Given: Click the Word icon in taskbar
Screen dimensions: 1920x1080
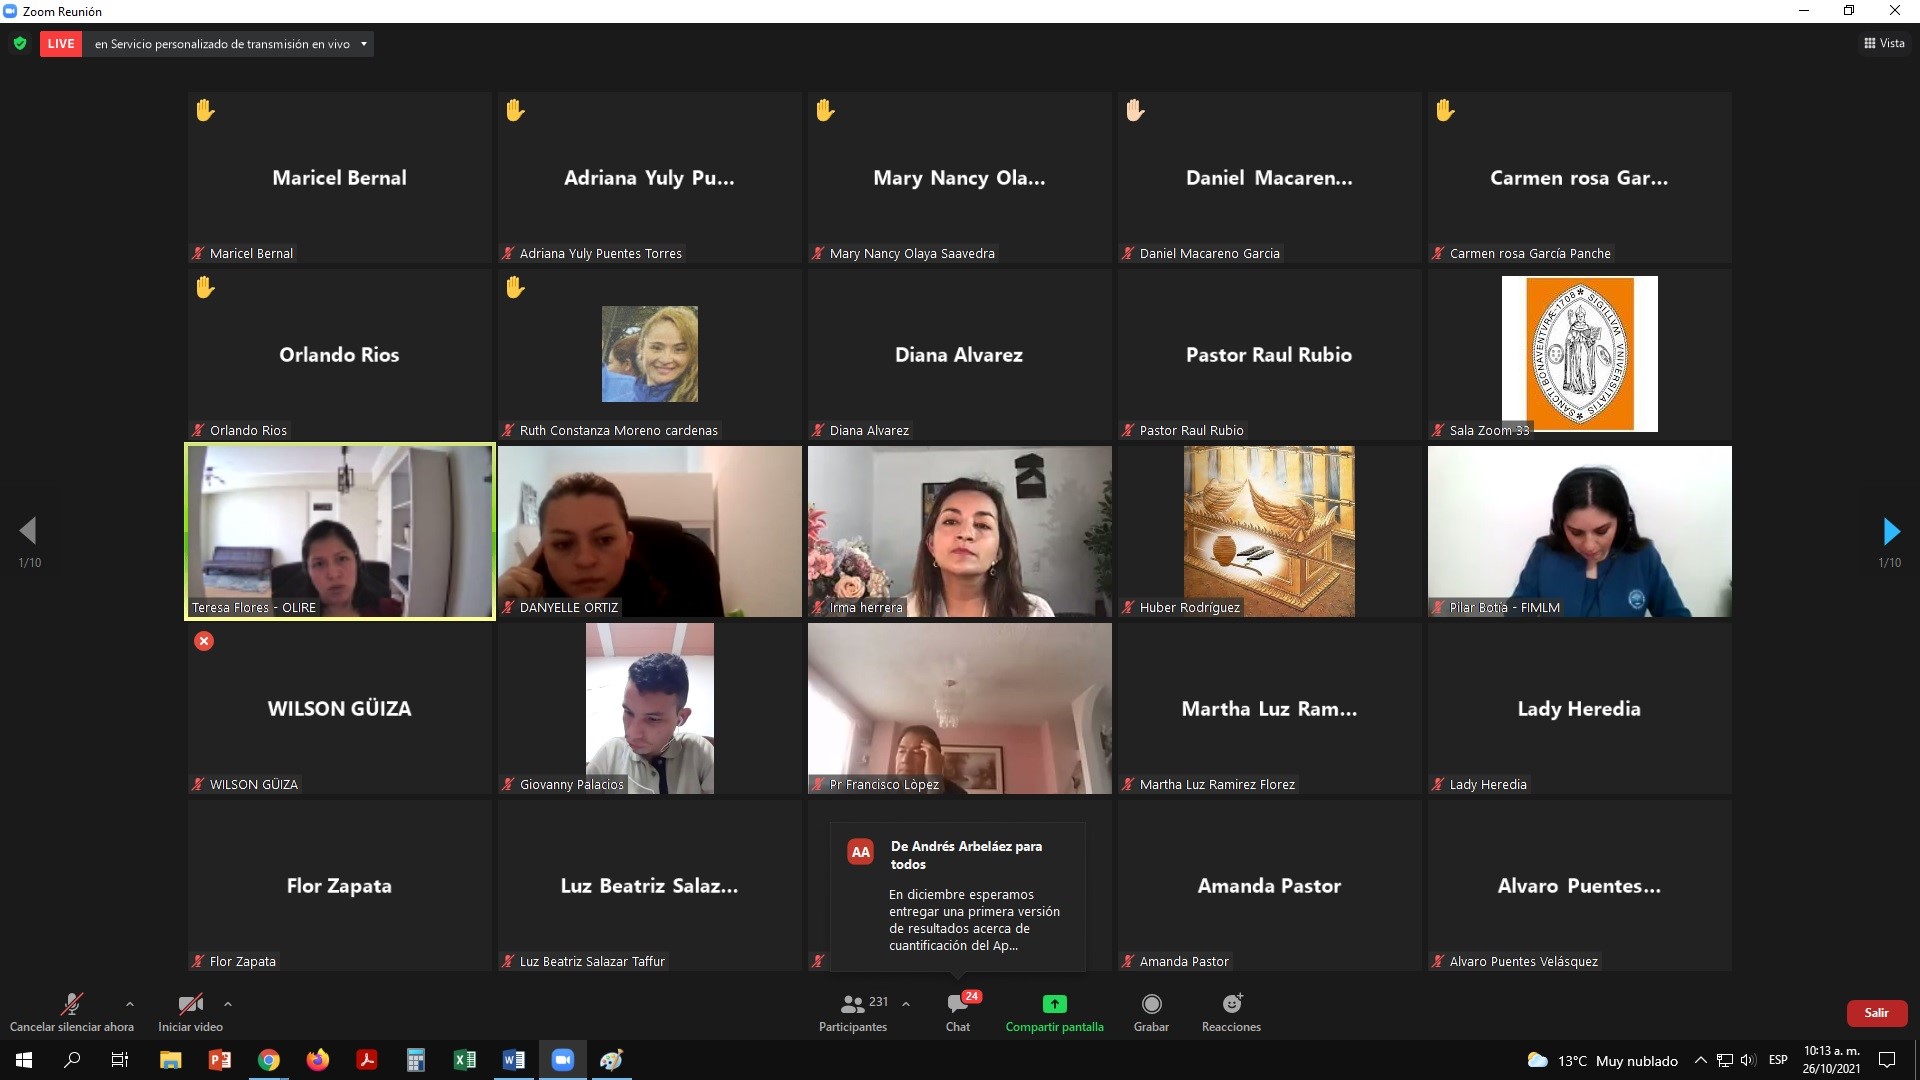Looking at the screenshot, I should [514, 1060].
